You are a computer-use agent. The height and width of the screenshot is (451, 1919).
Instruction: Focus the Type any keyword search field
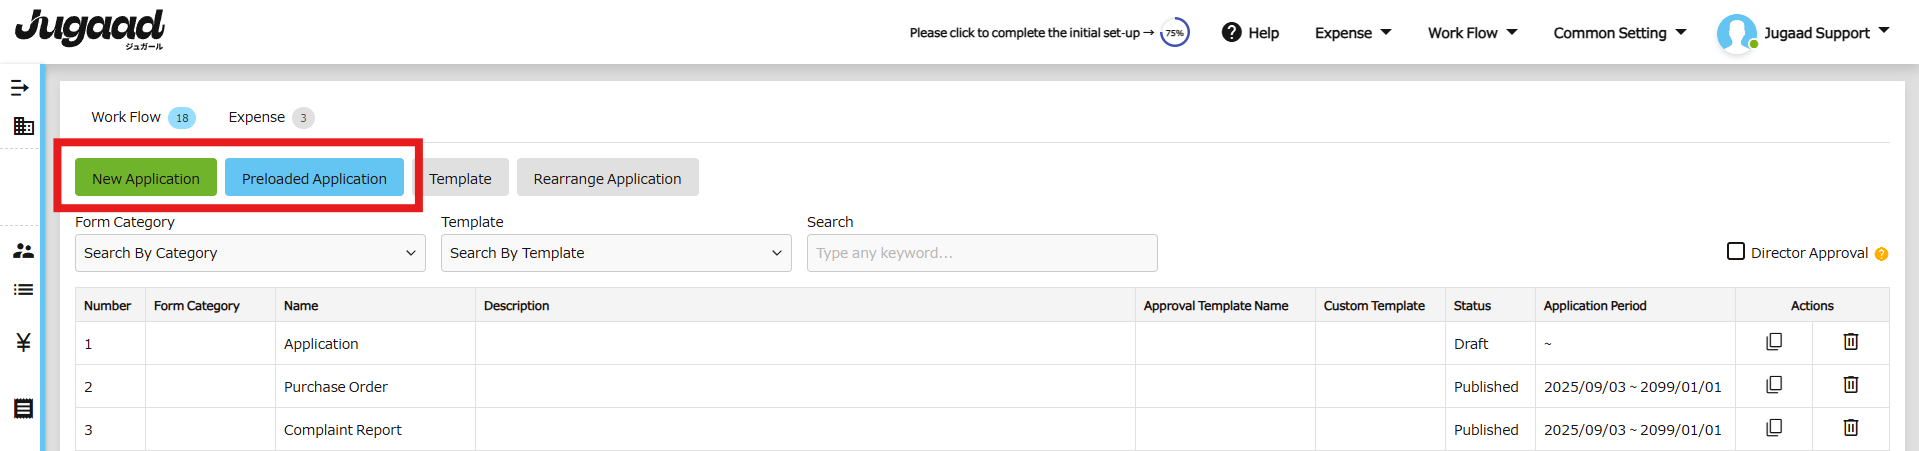(x=982, y=253)
